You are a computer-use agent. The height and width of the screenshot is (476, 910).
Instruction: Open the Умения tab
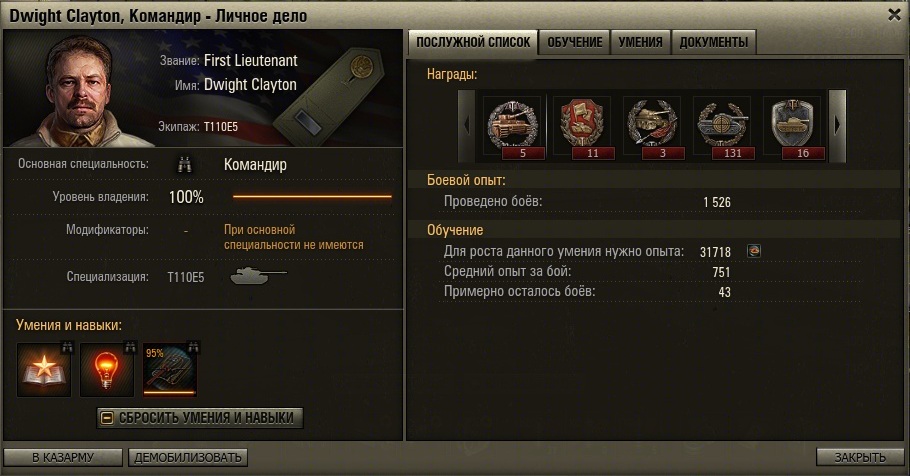coord(640,42)
